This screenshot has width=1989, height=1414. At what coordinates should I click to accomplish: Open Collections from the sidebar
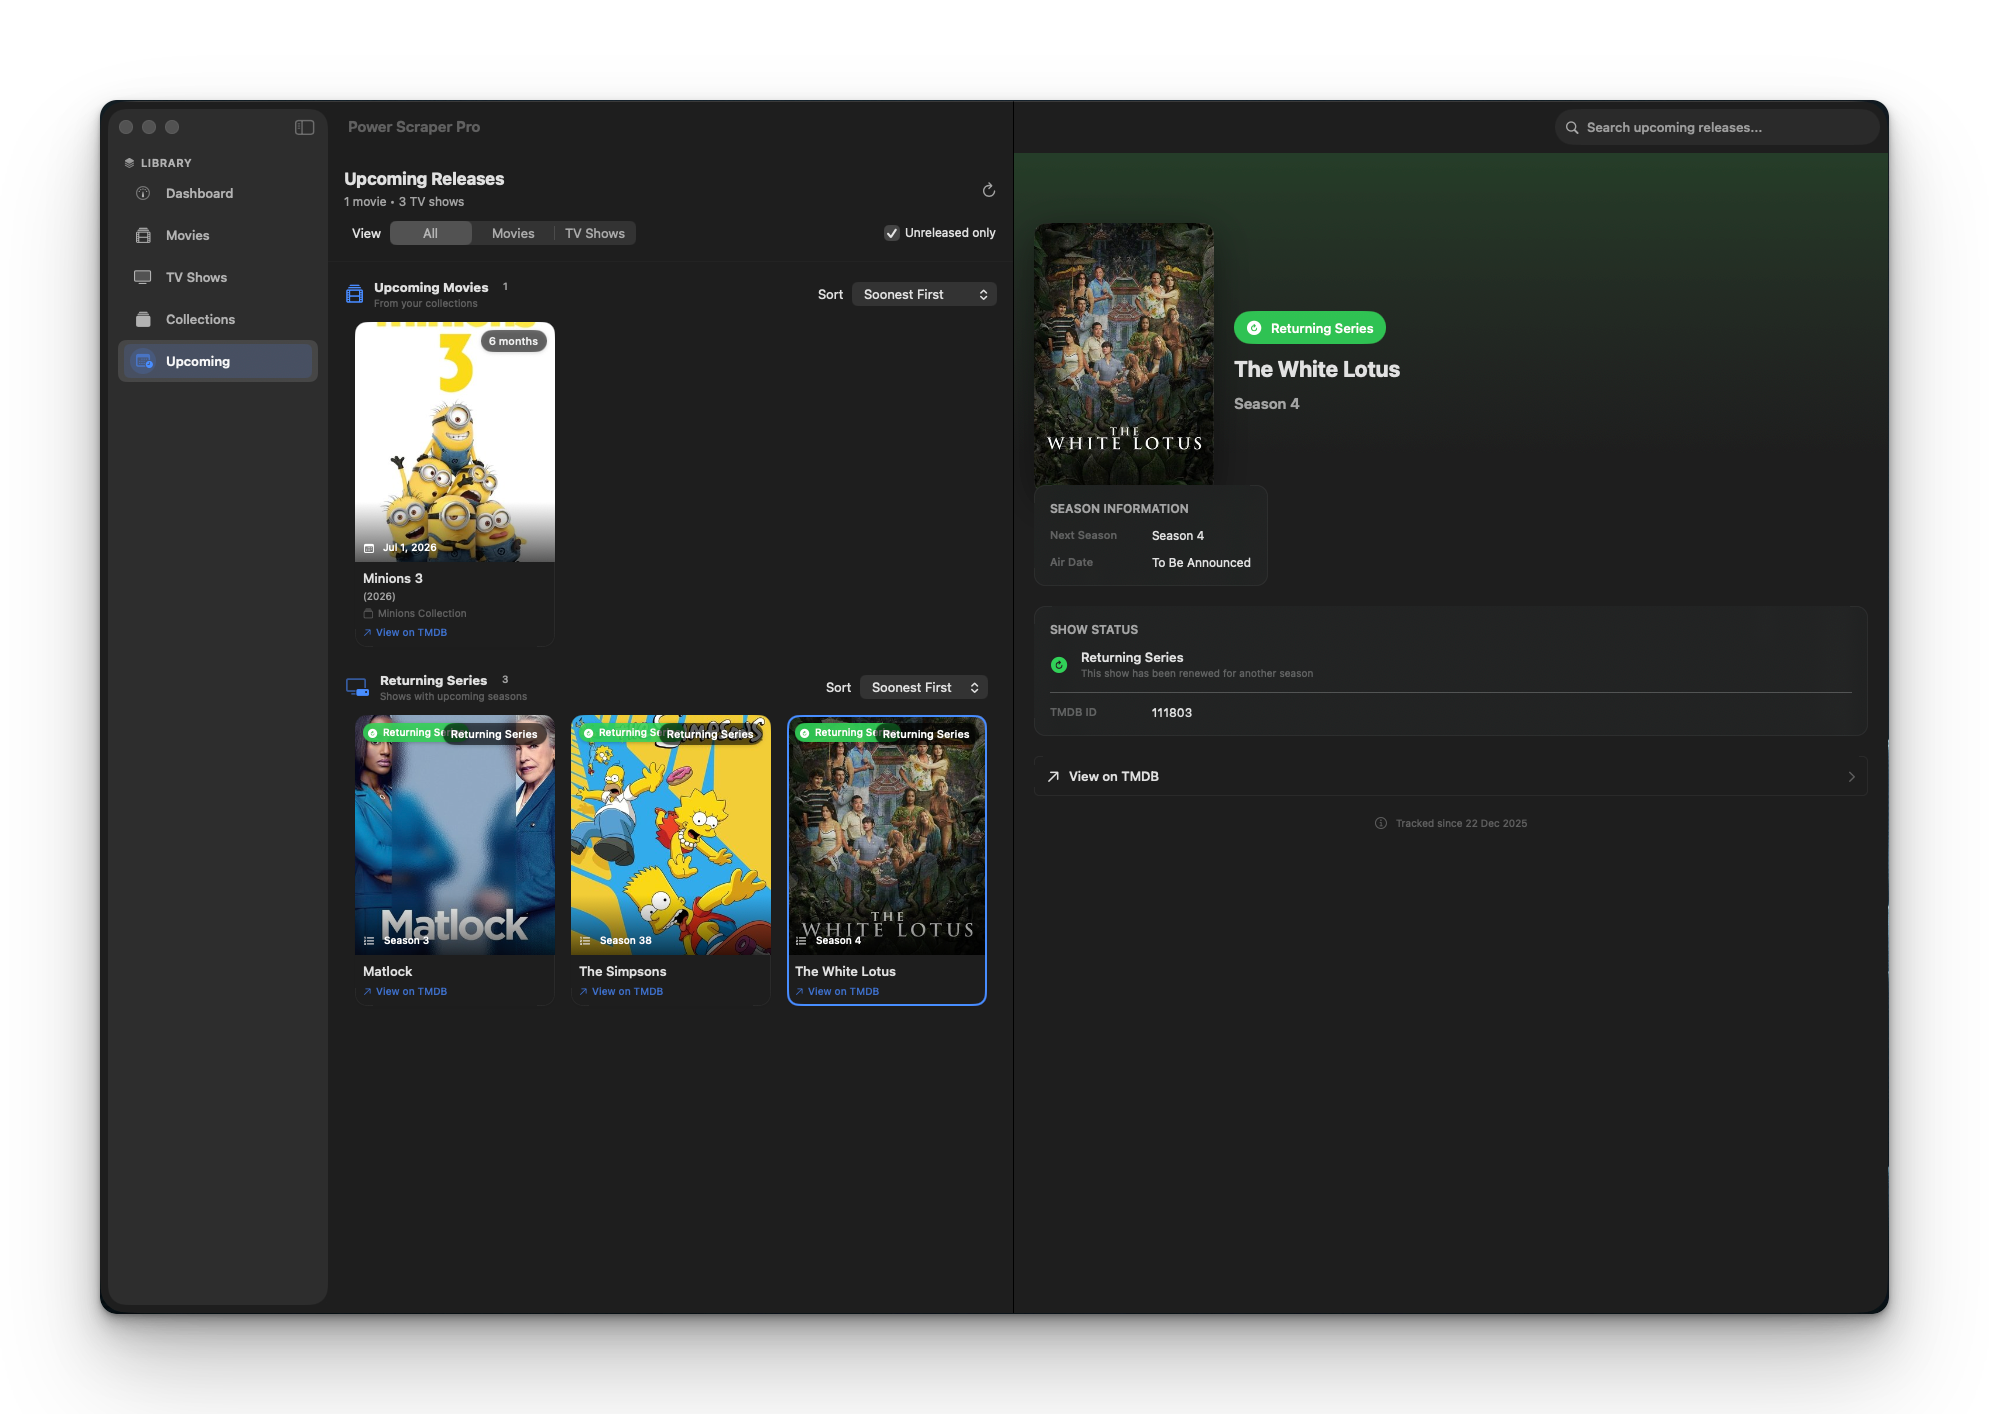click(x=200, y=319)
